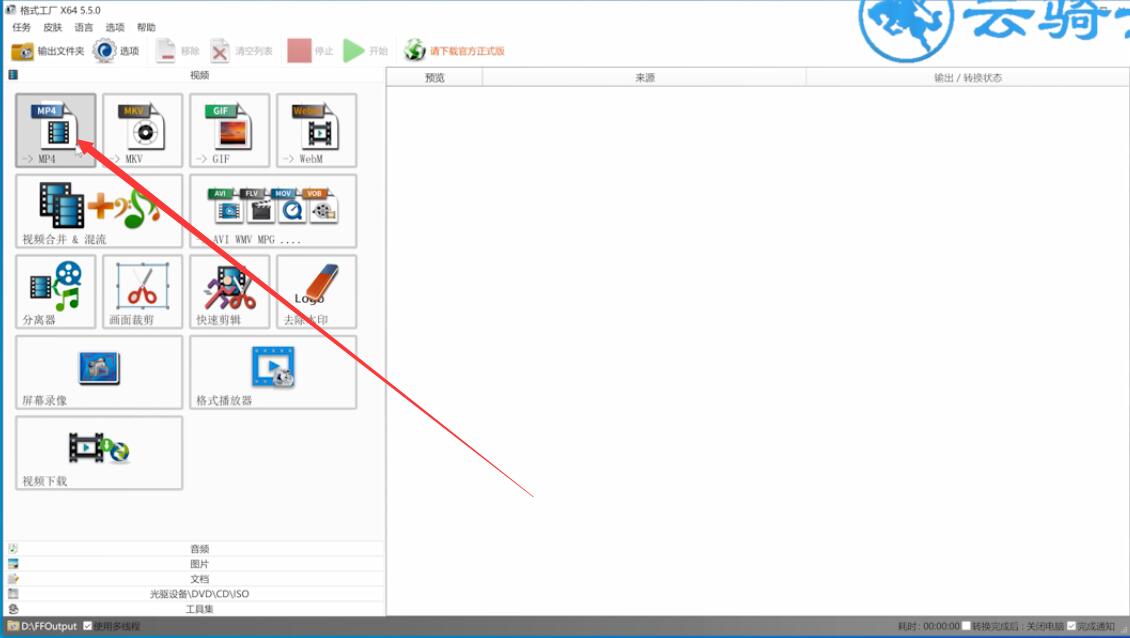Open the AVI WMV MPG formats tile

(273, 211)
